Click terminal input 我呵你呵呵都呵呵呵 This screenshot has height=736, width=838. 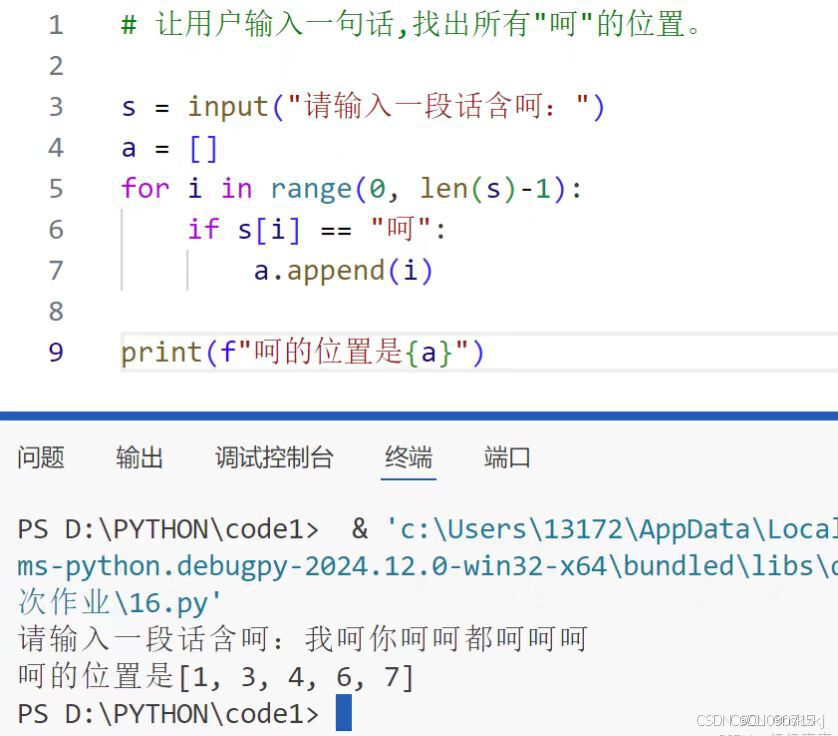pyautogui.click(x=446, y=639)
